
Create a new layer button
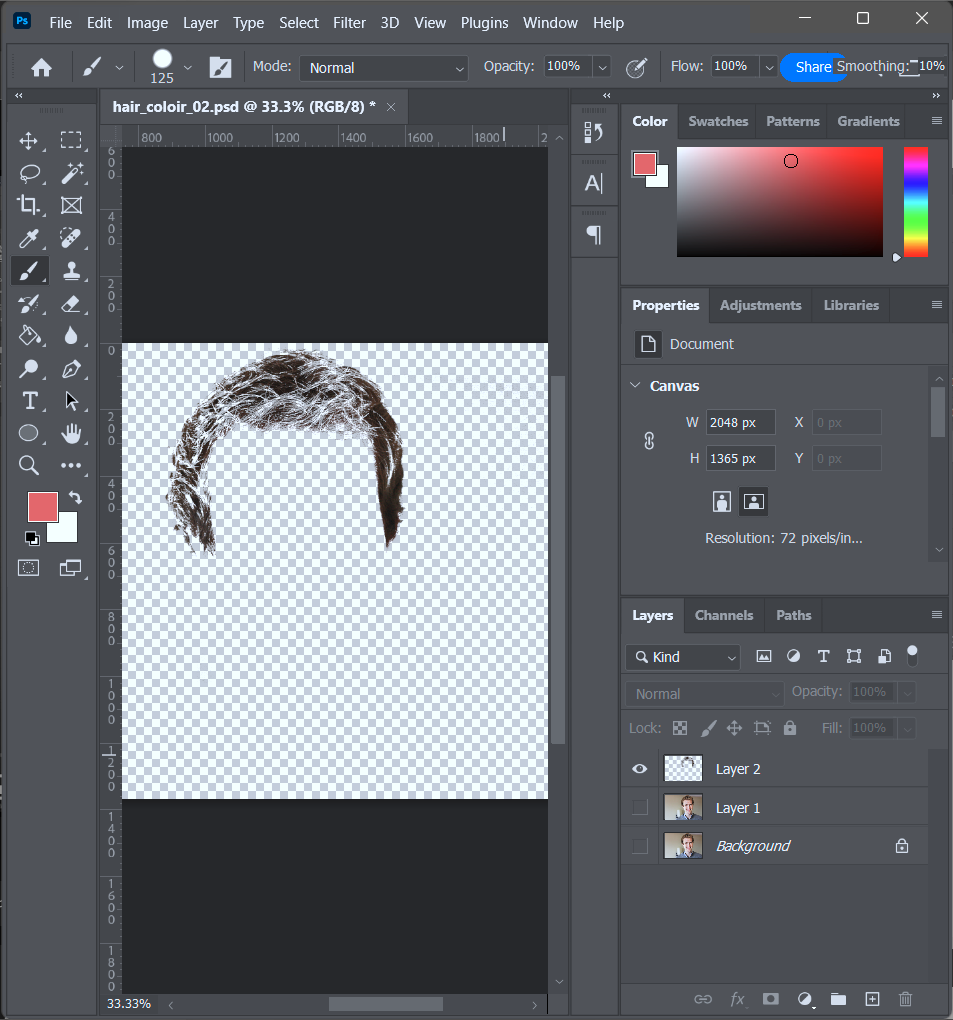872,999
